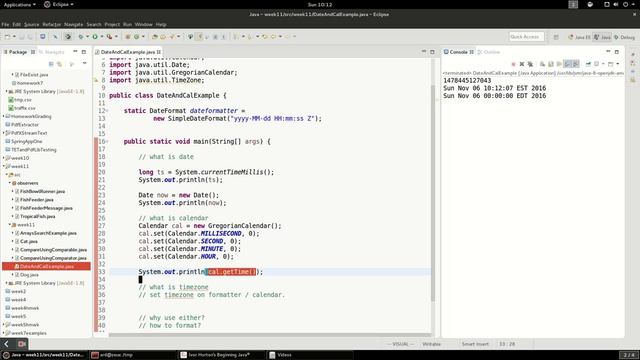Click the editor horizontal scrollbar
The height and width of the screenshot is (360, 640).
tap(269, 335)
